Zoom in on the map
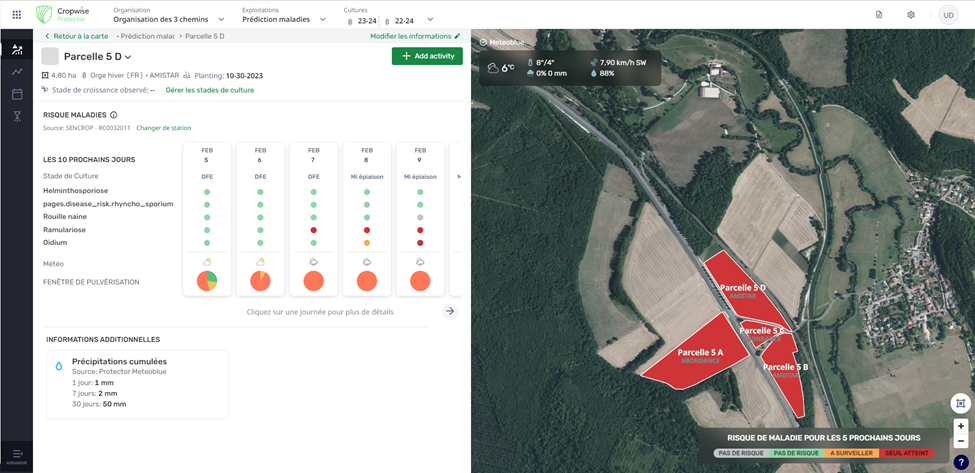The image size is (975, 473). (x=960, y=426)
